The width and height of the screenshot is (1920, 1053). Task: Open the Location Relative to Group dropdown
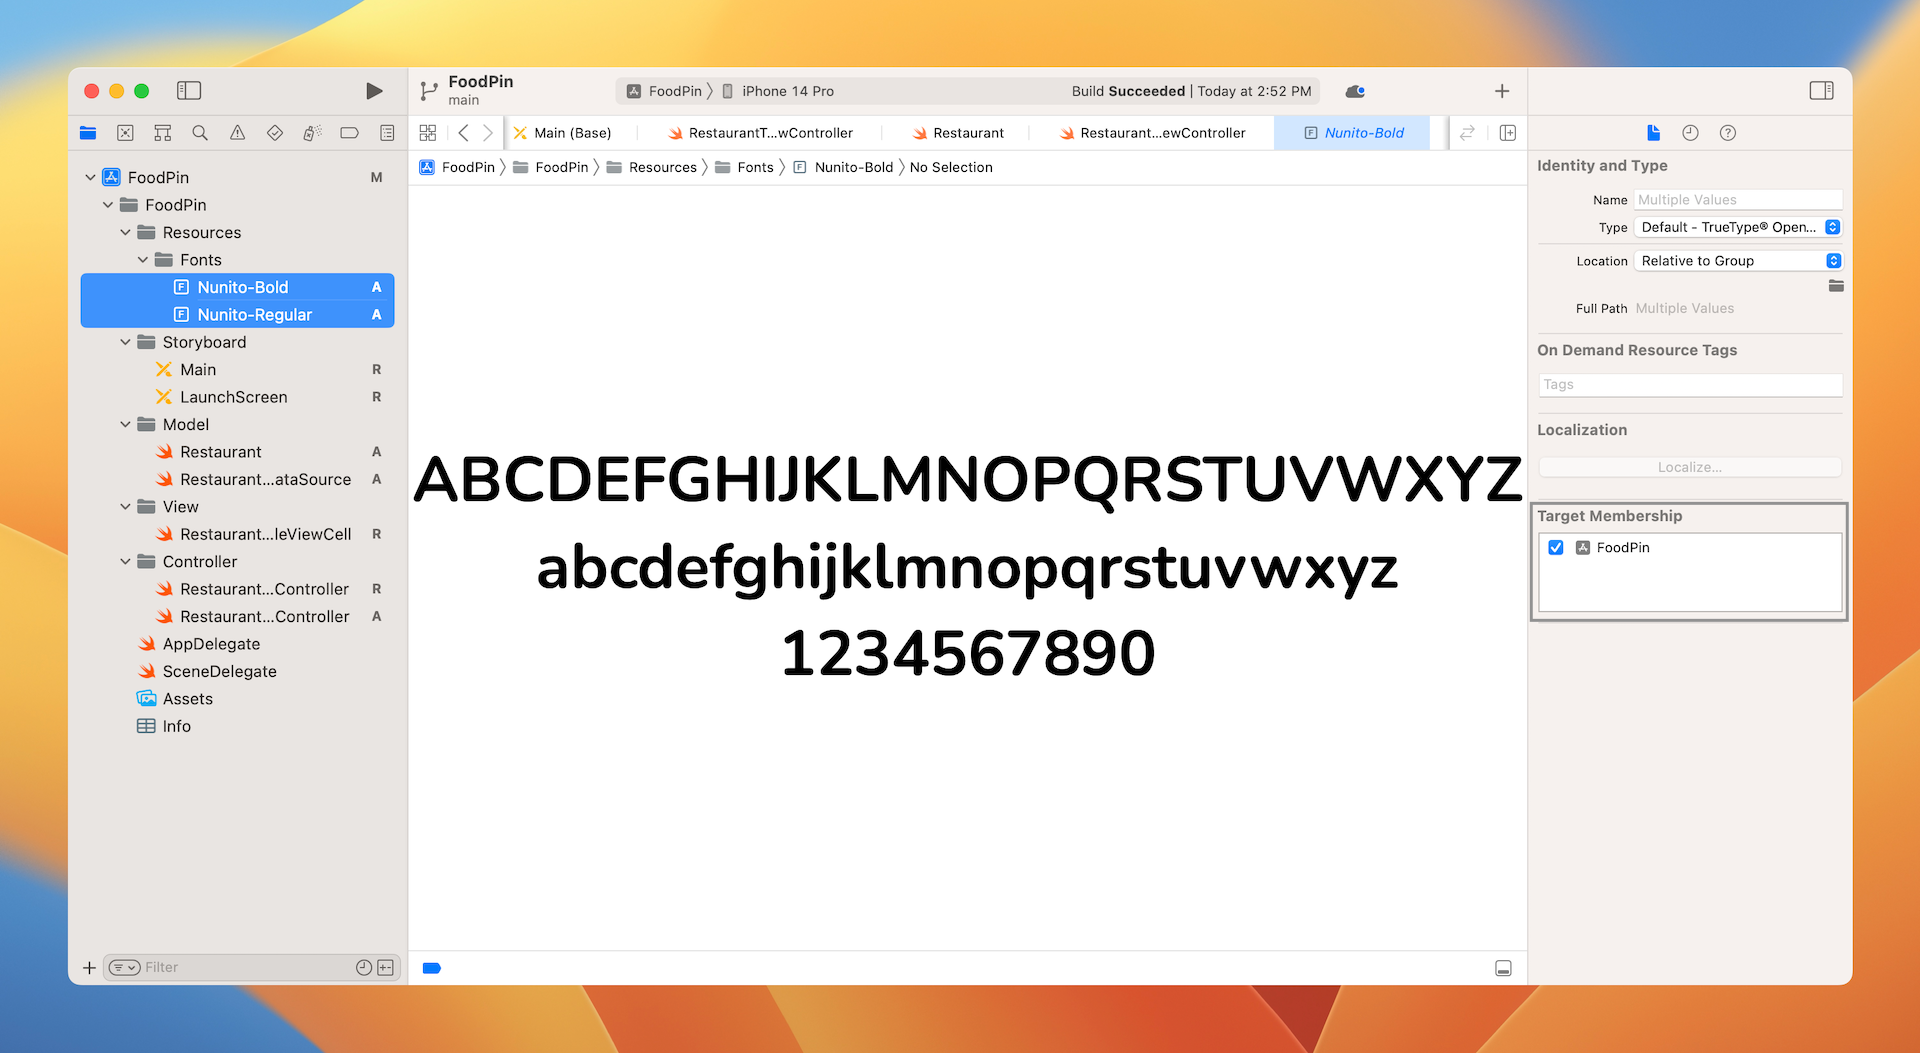pos(1738,261)
